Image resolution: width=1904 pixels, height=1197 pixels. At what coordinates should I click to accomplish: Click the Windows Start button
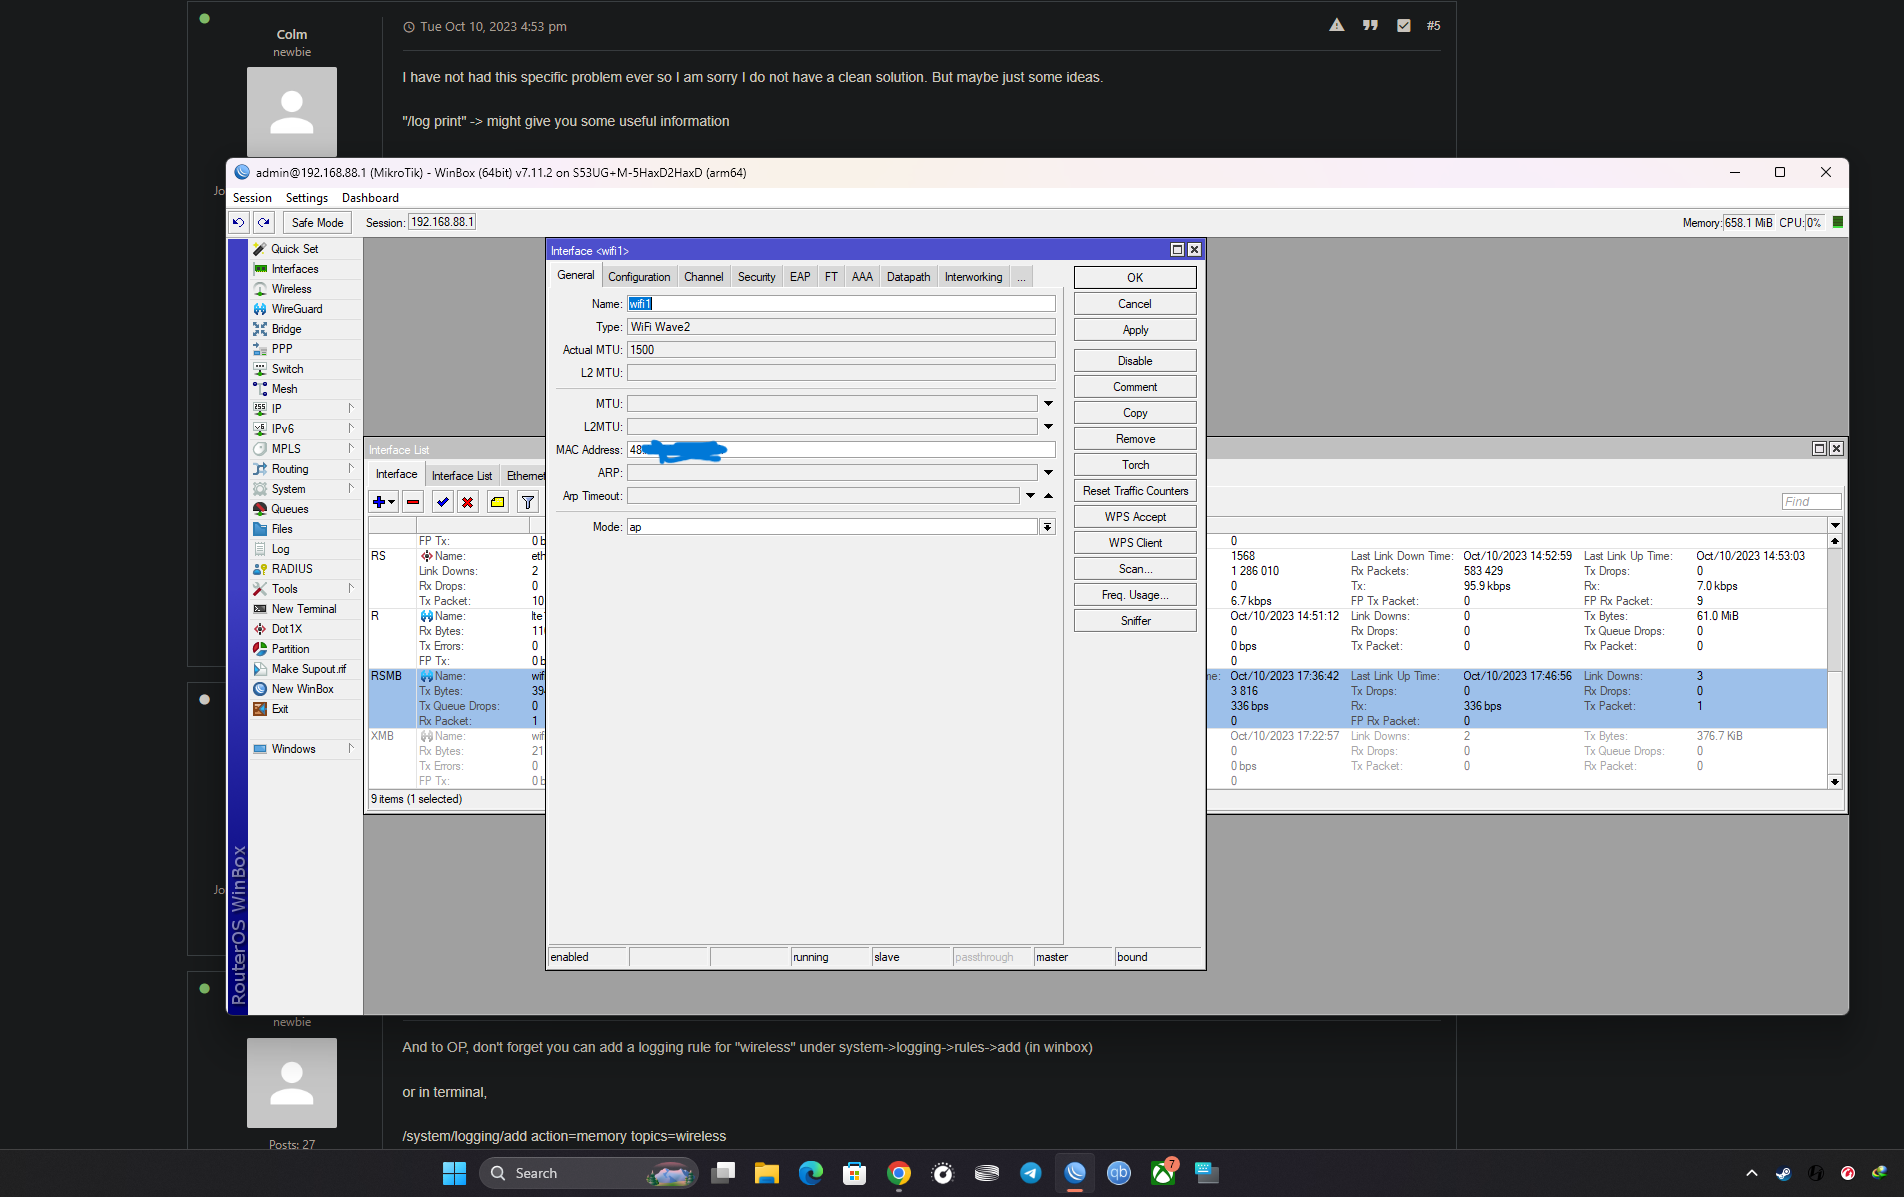tap(454, 1173)
